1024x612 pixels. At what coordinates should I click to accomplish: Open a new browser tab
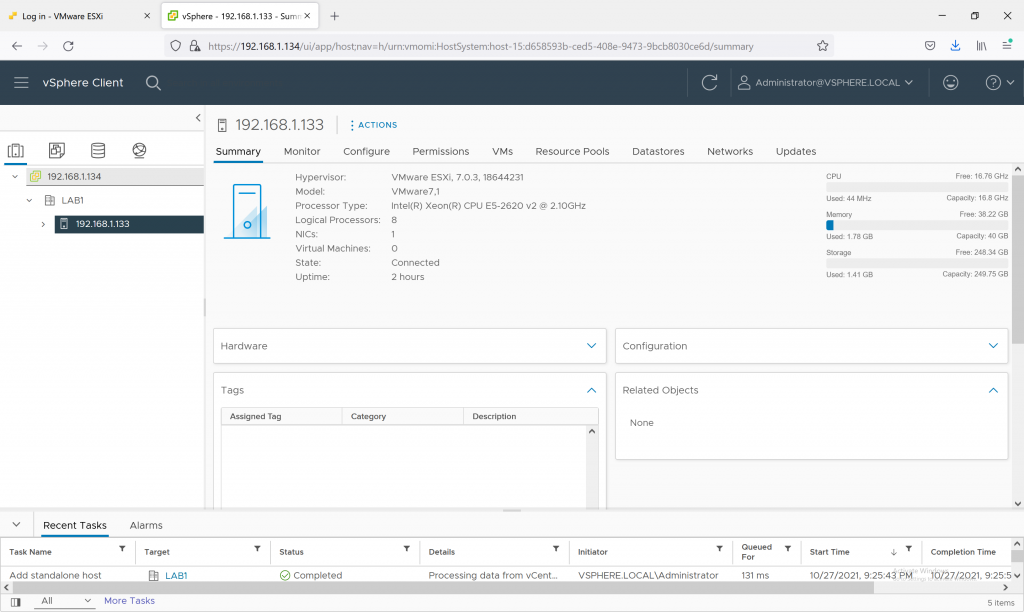[334, 16]
